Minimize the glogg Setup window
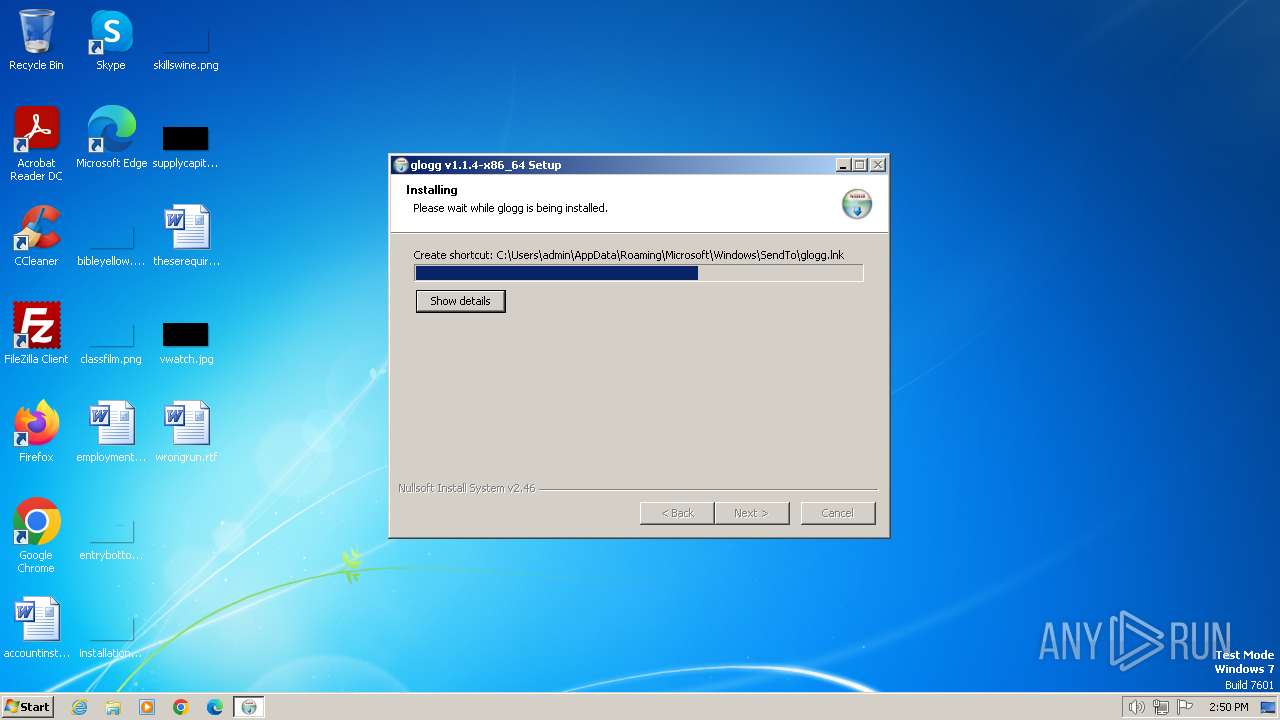This screenshot has height=720, width=1280. (x=843, y=165)
